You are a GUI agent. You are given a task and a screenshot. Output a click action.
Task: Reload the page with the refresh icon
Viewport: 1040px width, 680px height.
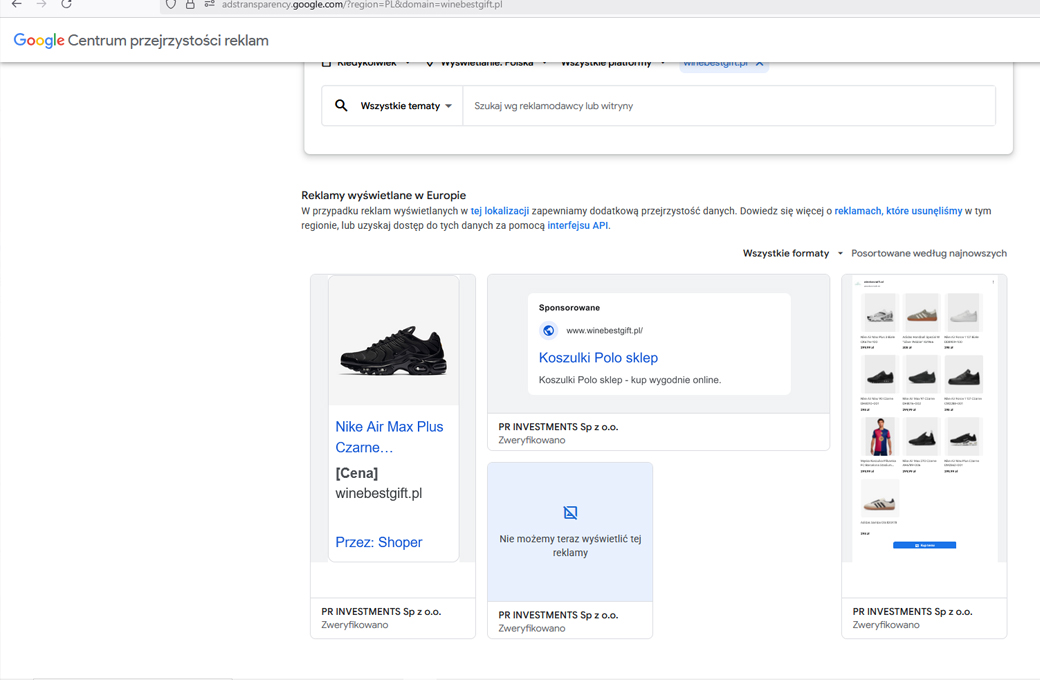(x=66, y=4)
